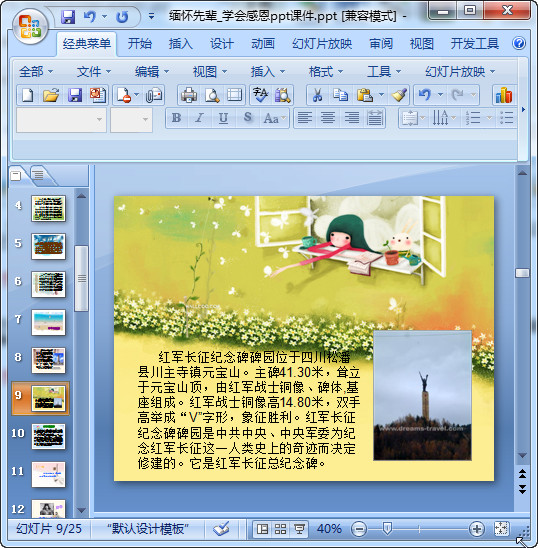Activate the Format Painter brush
The height and width of the screenshot is (548, 538).
click(399, 95)
